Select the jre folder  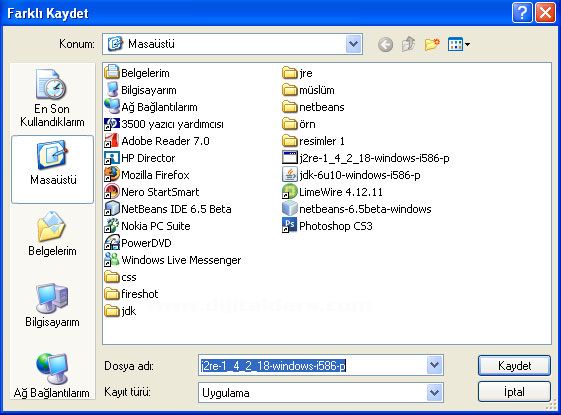[297, 73]
